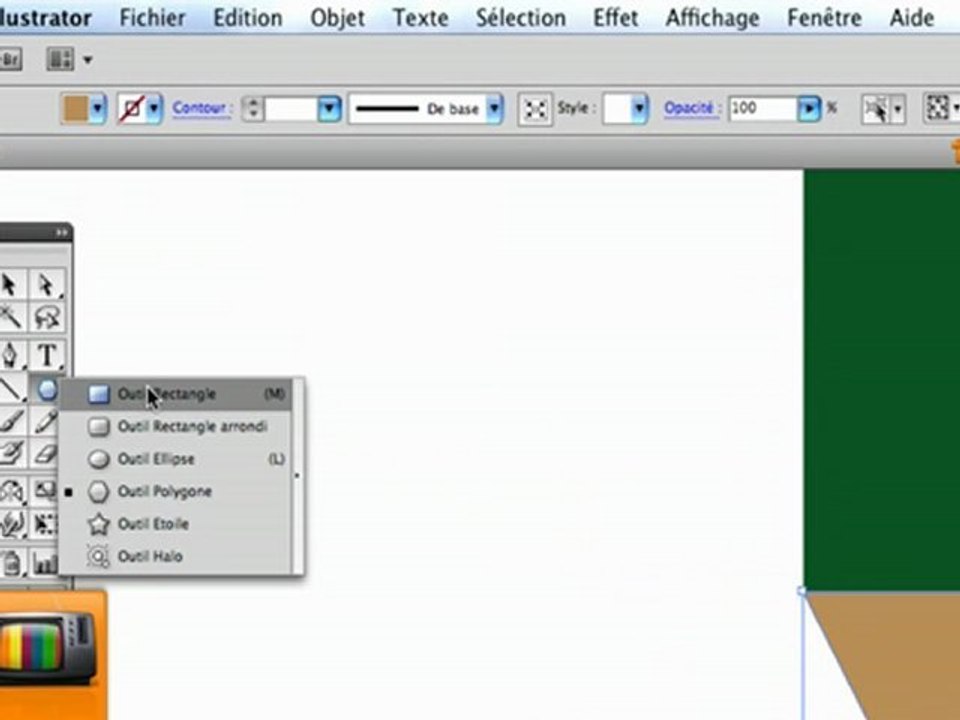Image resolution: width=960 pixels, height=720 pixels.
Task: Collapse the tools panel with double arrows
Action: point(61,233)
